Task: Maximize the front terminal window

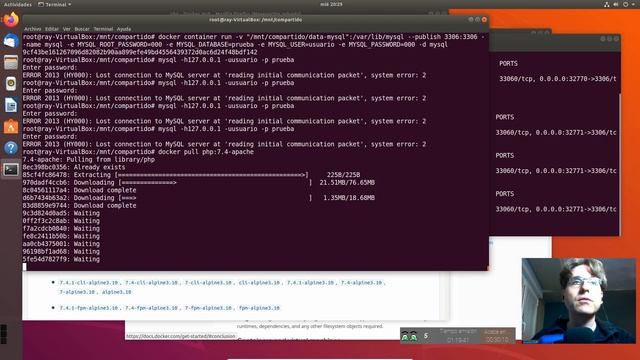Action: (478, 20)
